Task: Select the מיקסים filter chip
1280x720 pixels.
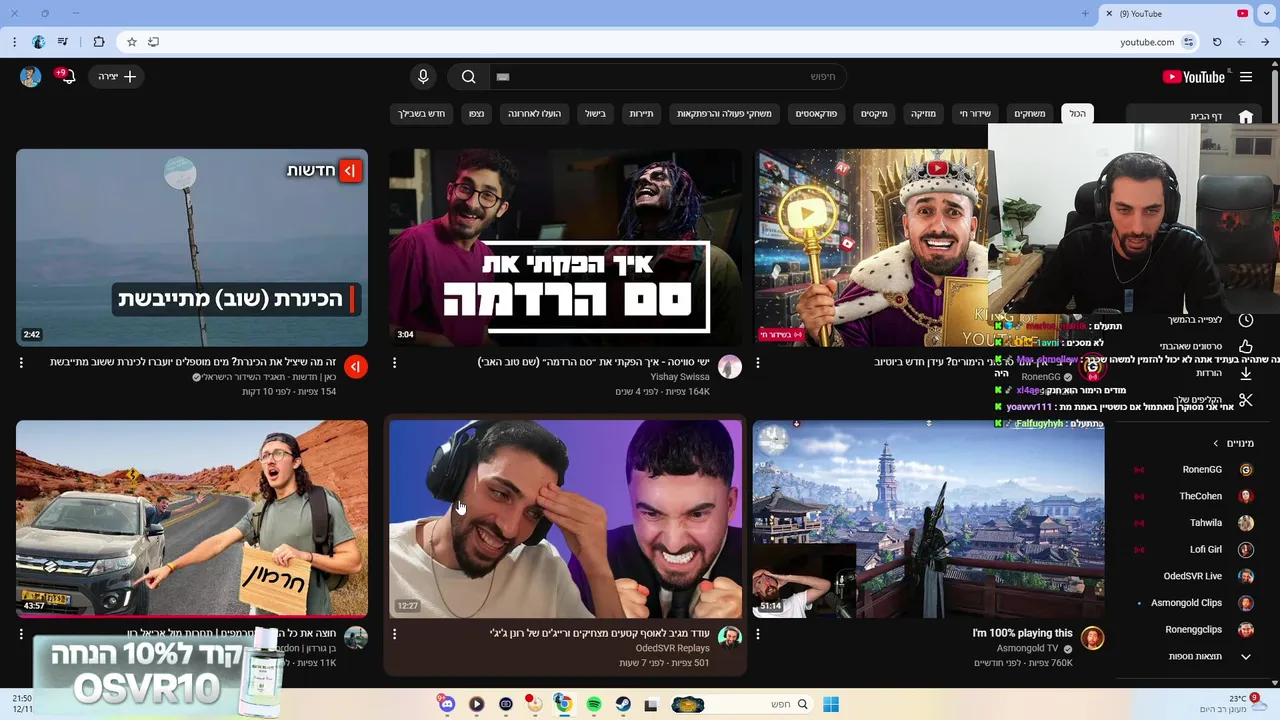Action: pyautogui.click(x=874, y=114)
